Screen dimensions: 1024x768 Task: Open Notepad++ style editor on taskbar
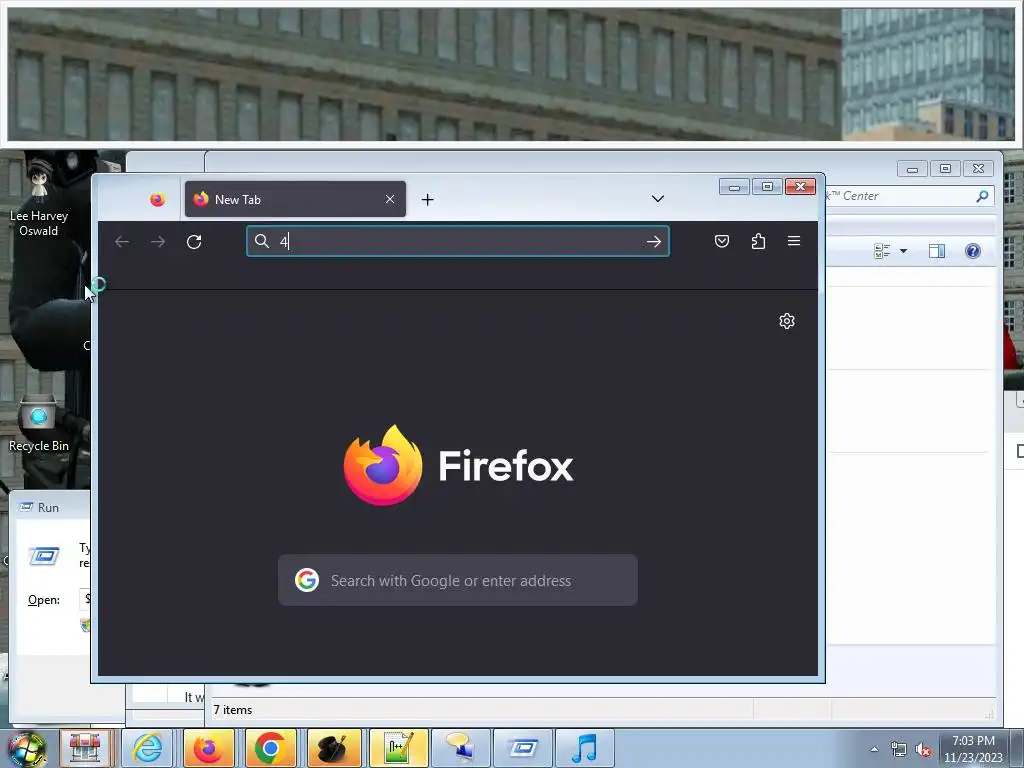click(x=398, y=748)
